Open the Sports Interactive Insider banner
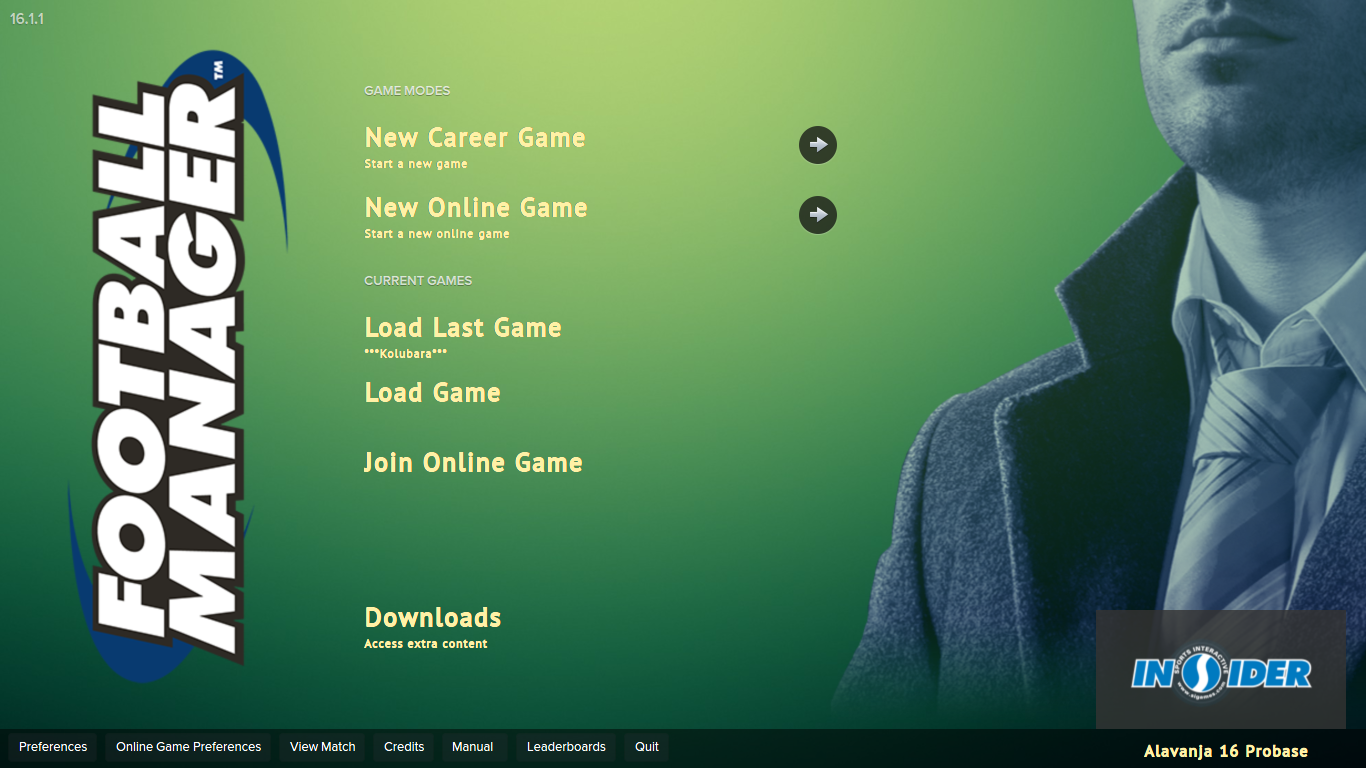1366x768 pixels. (1221, 670)
